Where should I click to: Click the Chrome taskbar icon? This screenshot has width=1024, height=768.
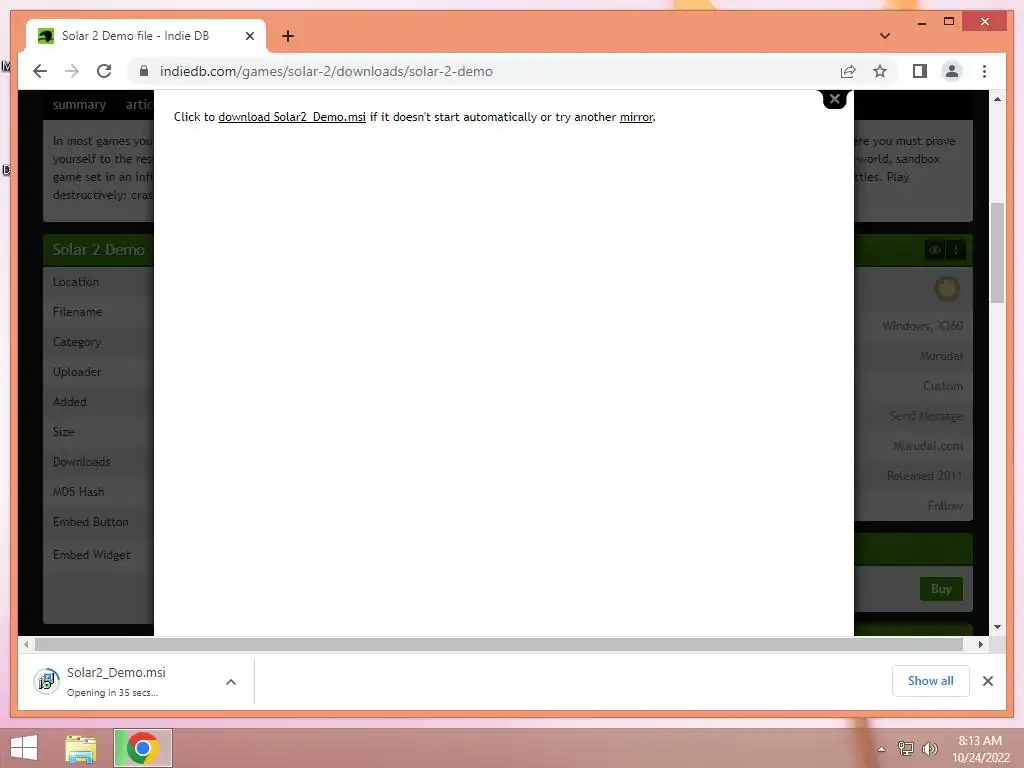pyautogui.click(x=142, y=748)
